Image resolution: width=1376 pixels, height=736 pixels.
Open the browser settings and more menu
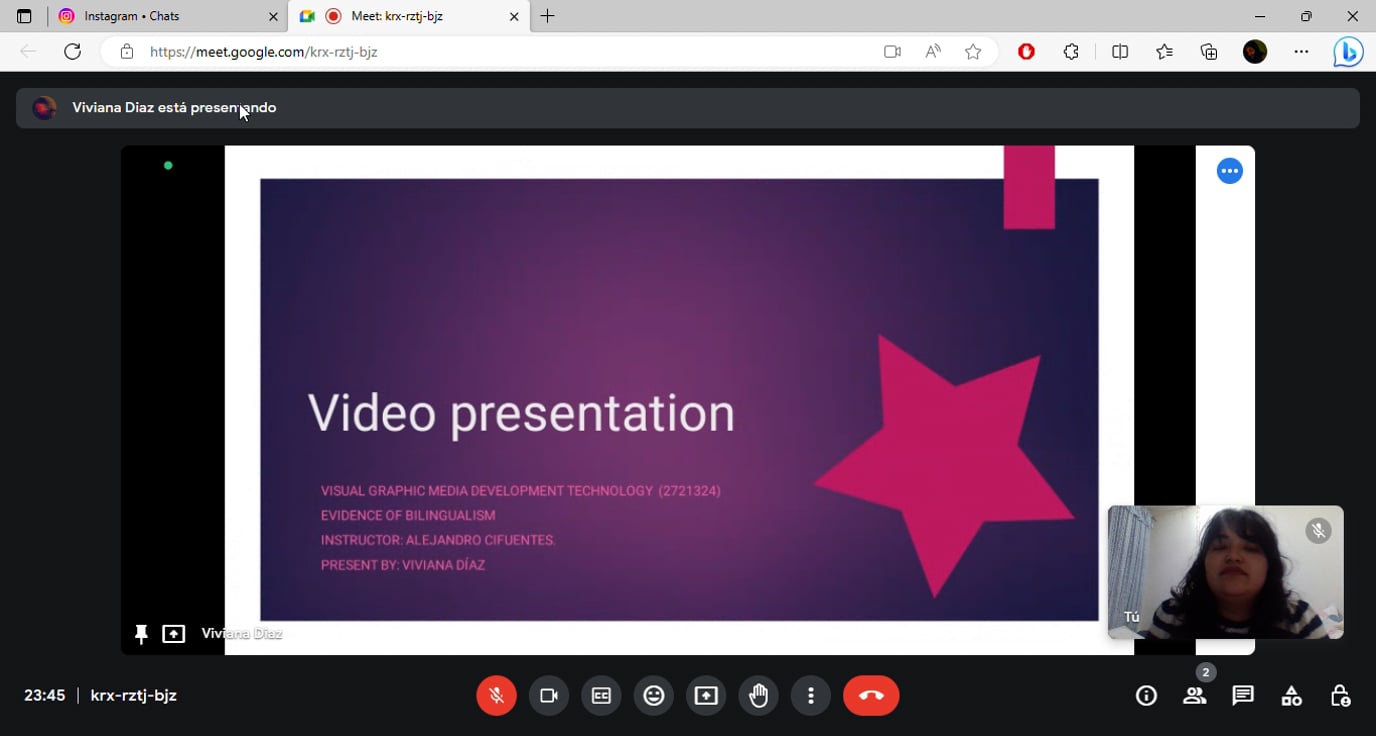coord(1301,52)
